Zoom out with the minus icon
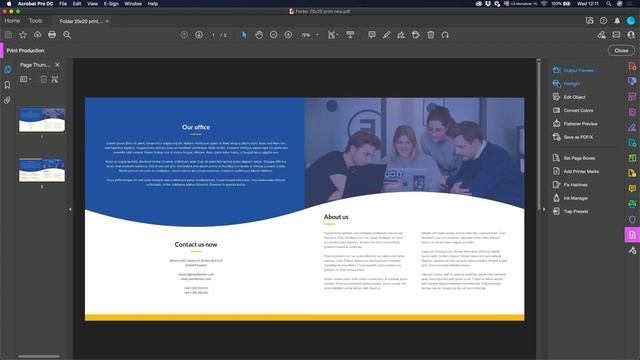Image resolution: width=640 pixels, height=360 pixels. (x=273, y=35)
